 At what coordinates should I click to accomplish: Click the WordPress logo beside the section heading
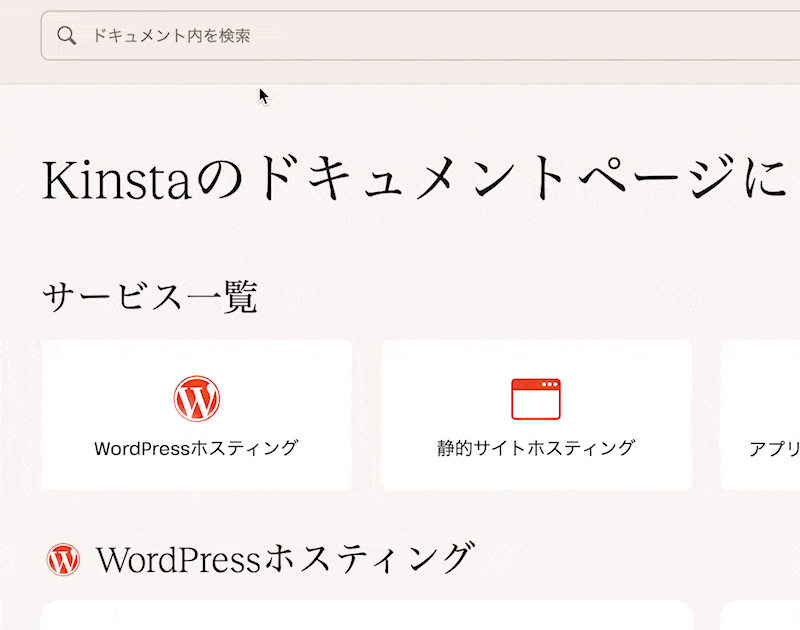(63, 560)
